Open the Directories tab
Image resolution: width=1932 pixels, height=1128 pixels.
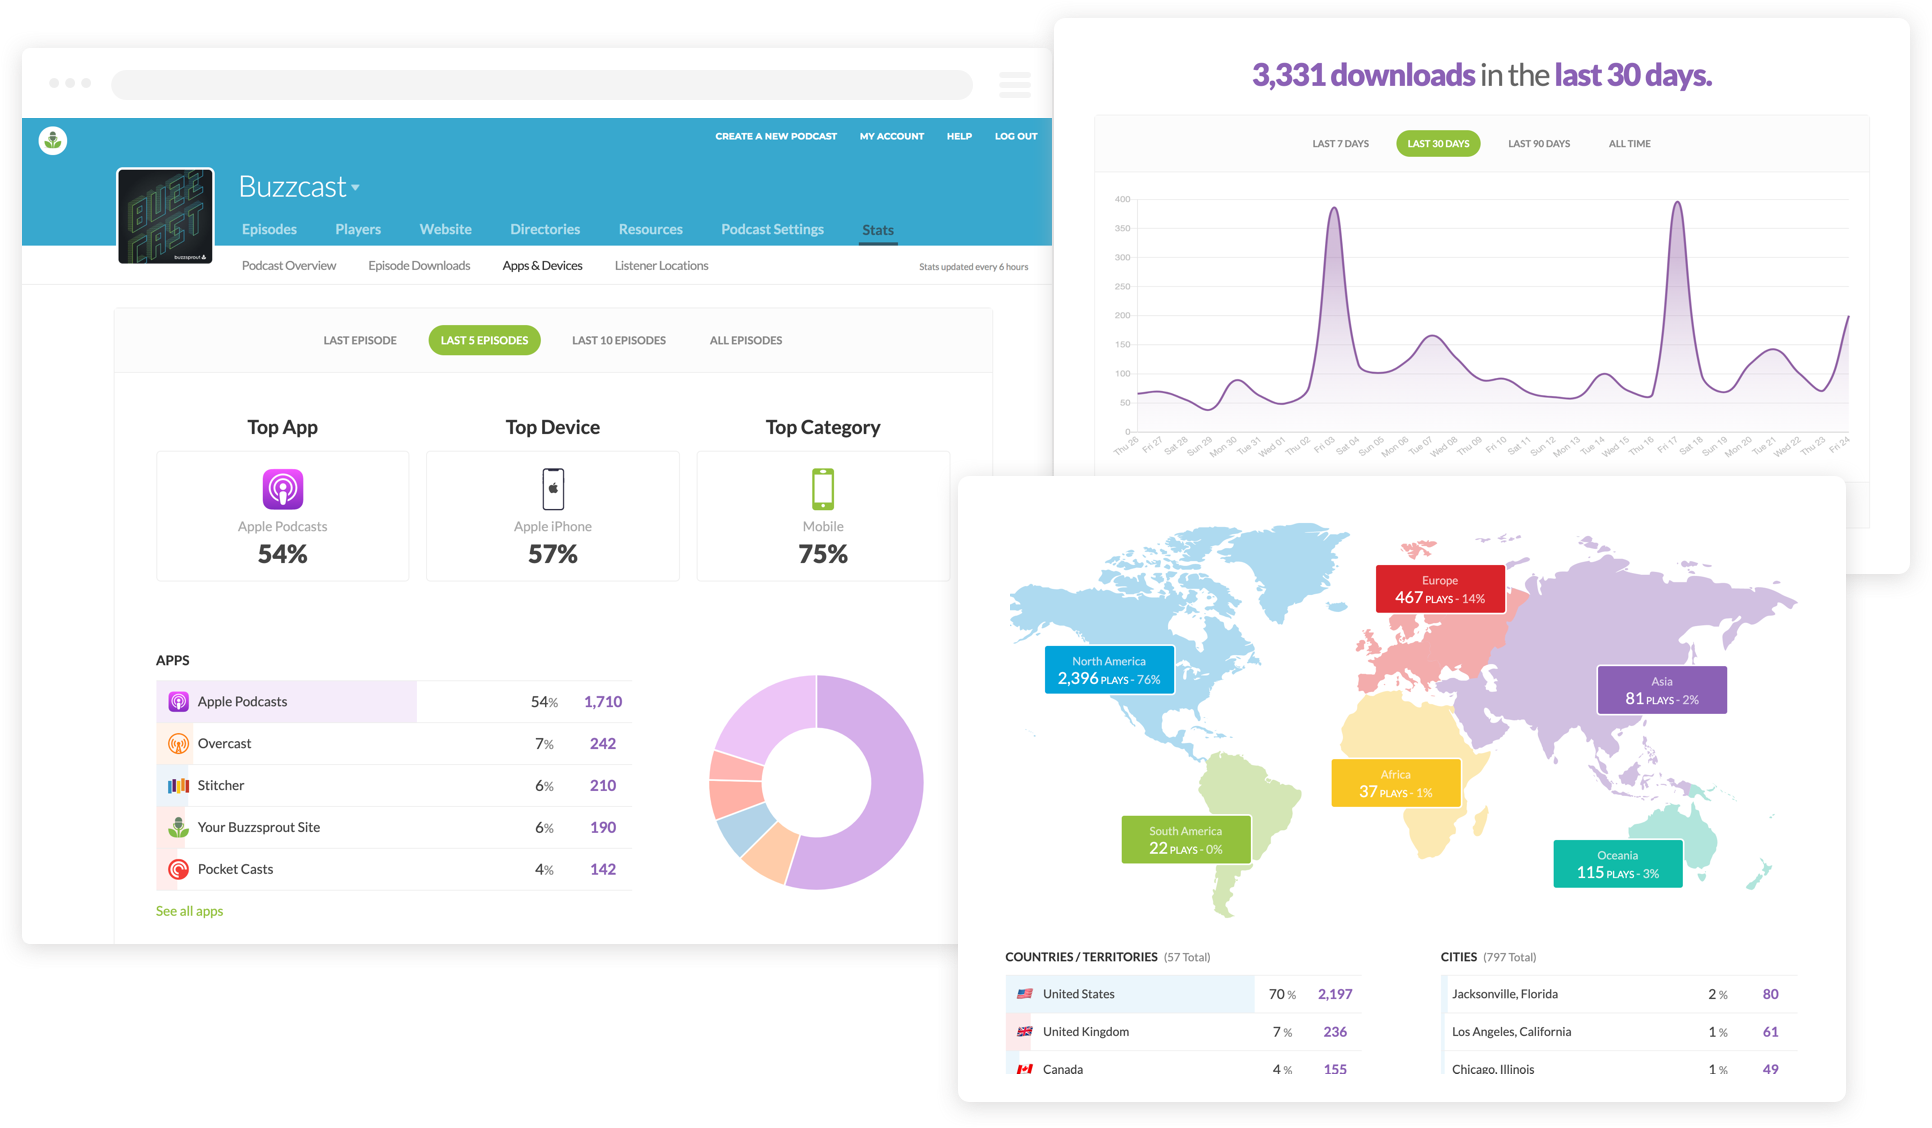[545, 229]
